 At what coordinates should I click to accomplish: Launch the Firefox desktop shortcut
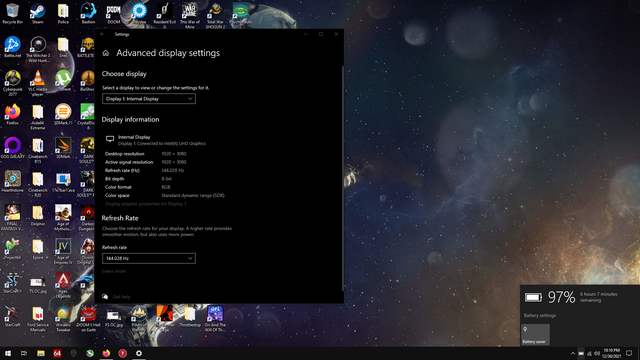(x=12, y=114)
